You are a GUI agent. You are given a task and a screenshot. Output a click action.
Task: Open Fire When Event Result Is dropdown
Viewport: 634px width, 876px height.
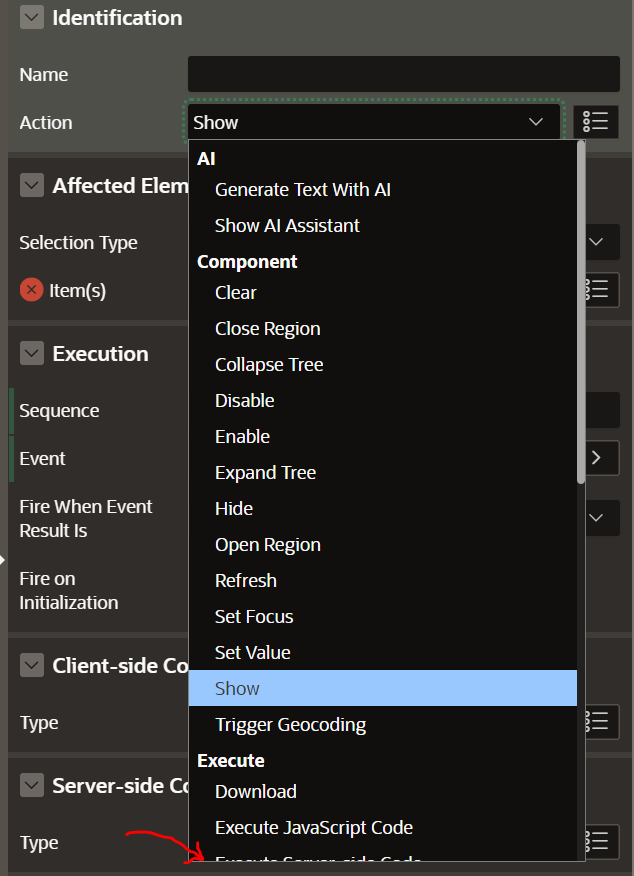(597, 518)
